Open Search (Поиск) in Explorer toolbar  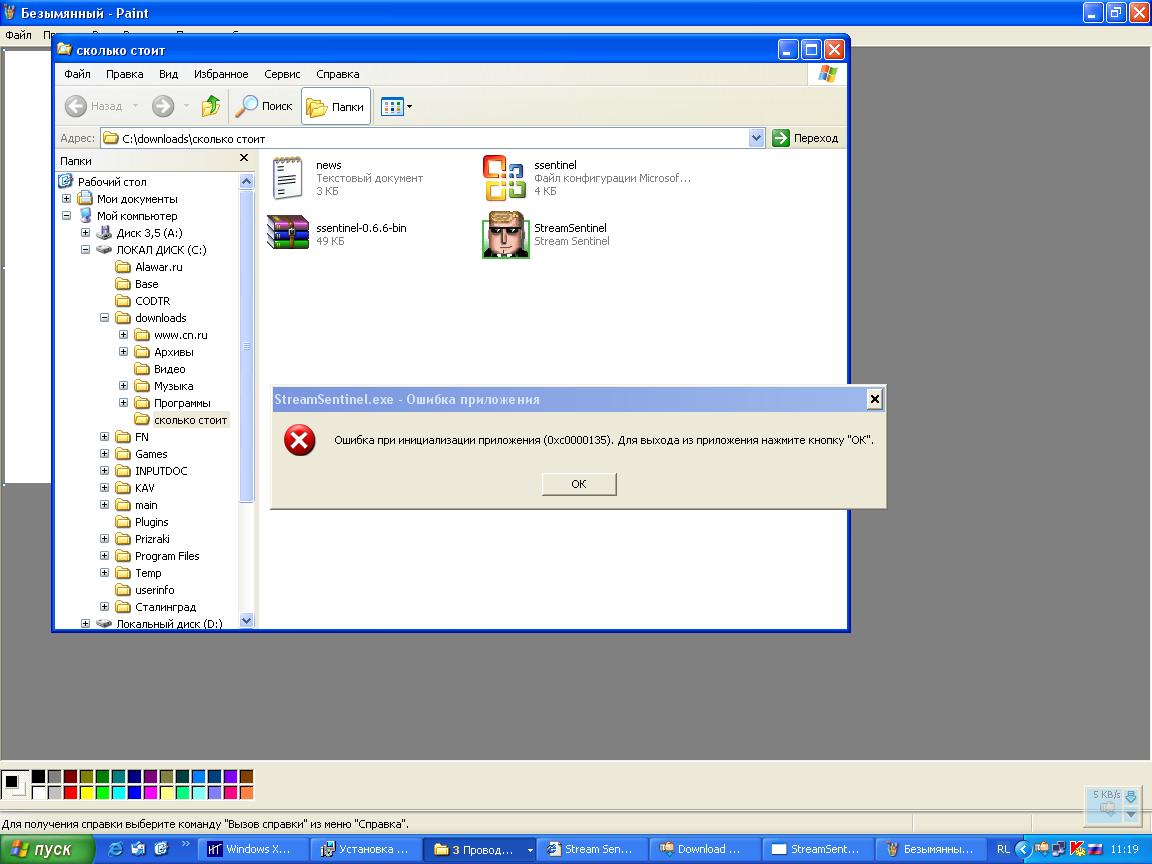pos(264,107)
